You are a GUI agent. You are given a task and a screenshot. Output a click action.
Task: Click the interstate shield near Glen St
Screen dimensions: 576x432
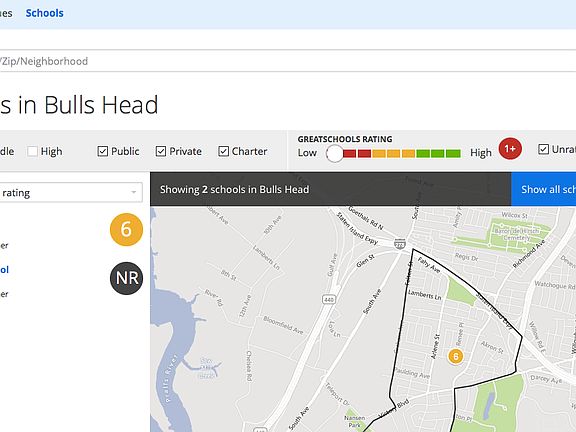pos(400,244)
